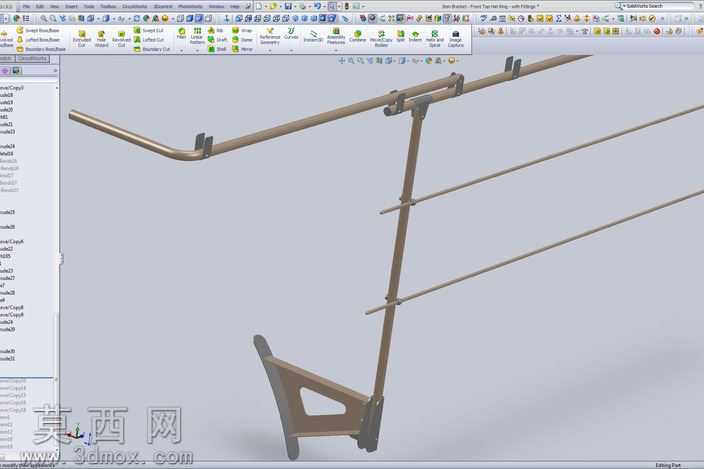Click the Shell feature tool
Viewport: 704px width, 469px height.
pos(217,49)
